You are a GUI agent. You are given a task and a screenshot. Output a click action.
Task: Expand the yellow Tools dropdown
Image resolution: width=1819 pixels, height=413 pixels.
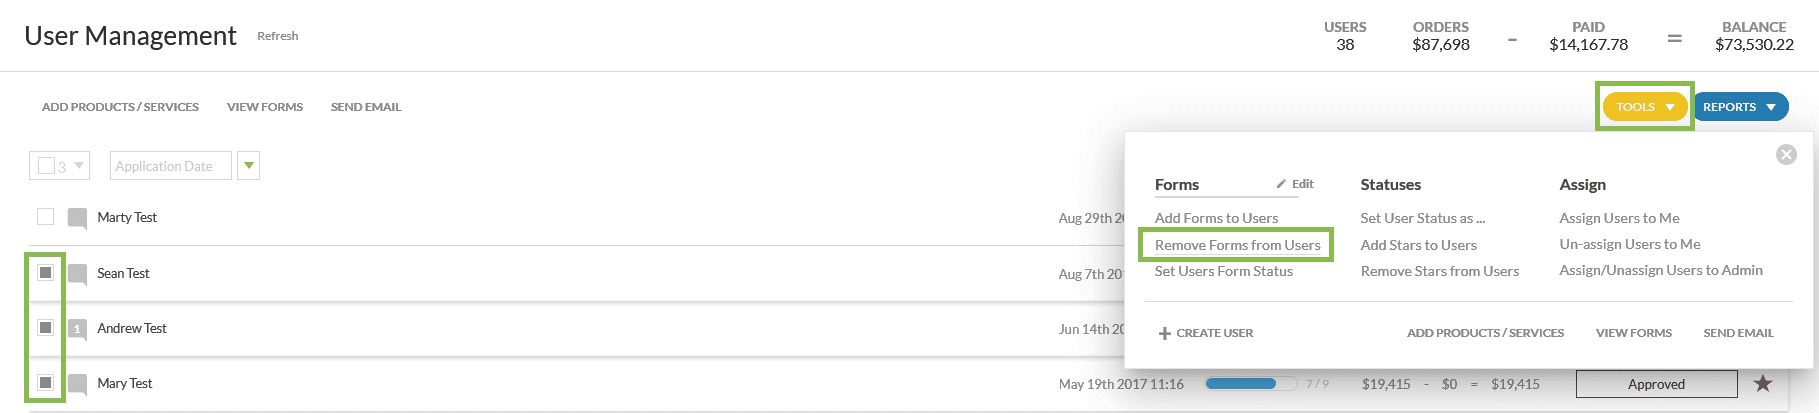(1644, 107)
